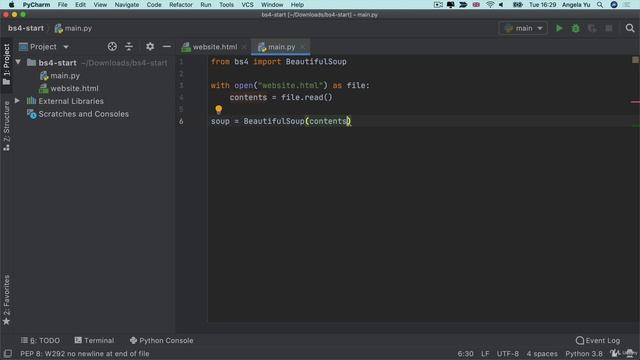Open Project panel settings gear
The height and width of the screenshot is (360, 640).
[x=150, y=47]
